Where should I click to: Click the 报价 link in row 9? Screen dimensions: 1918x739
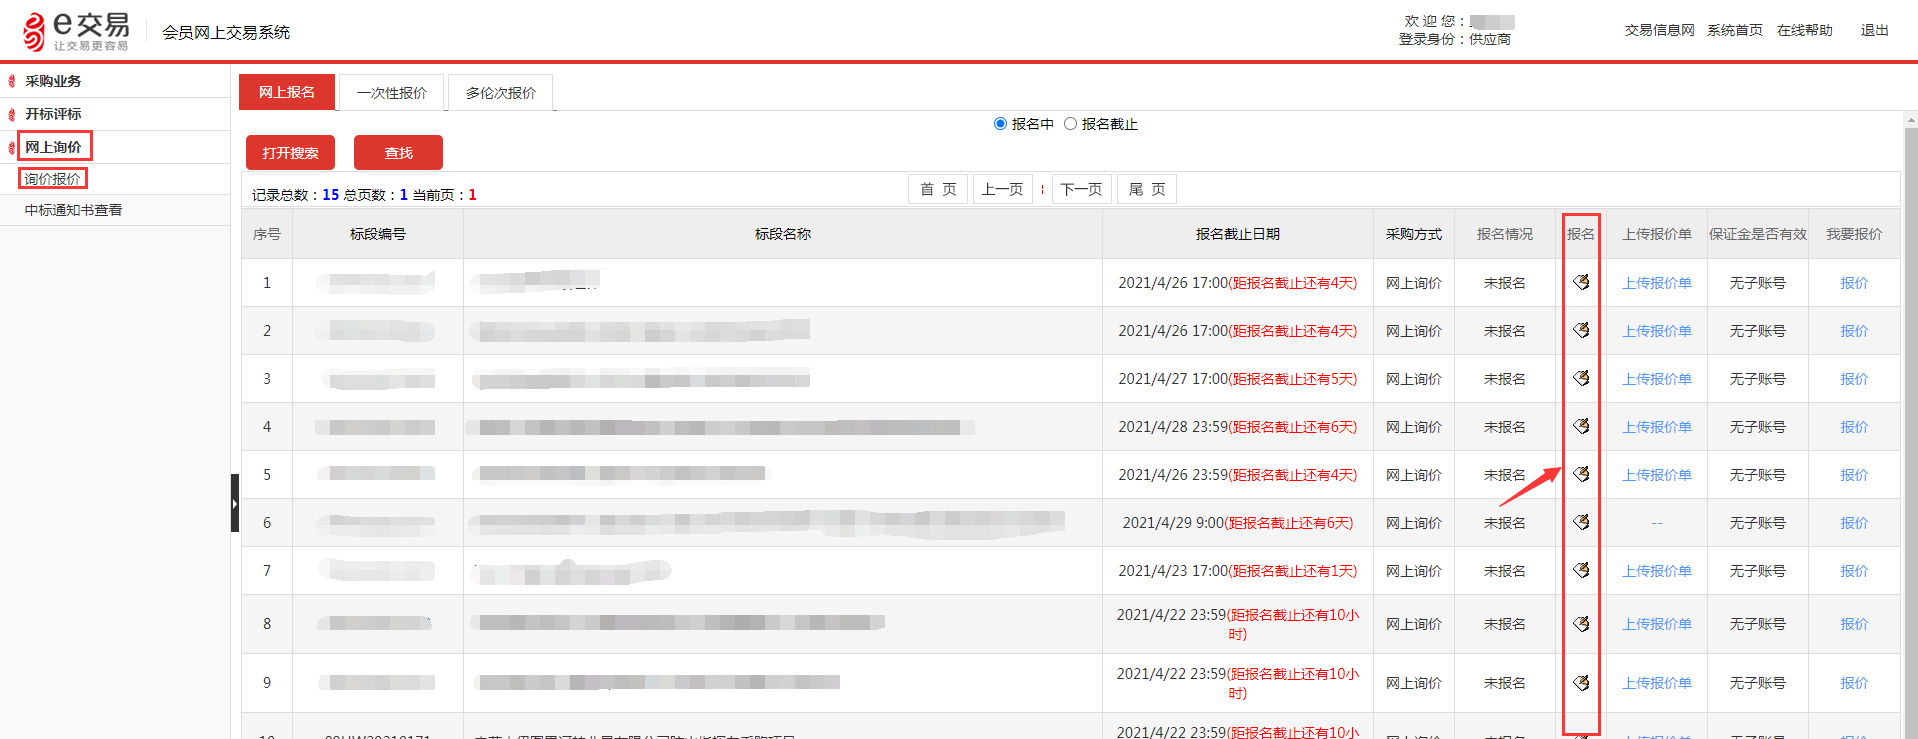(1854, 683)
